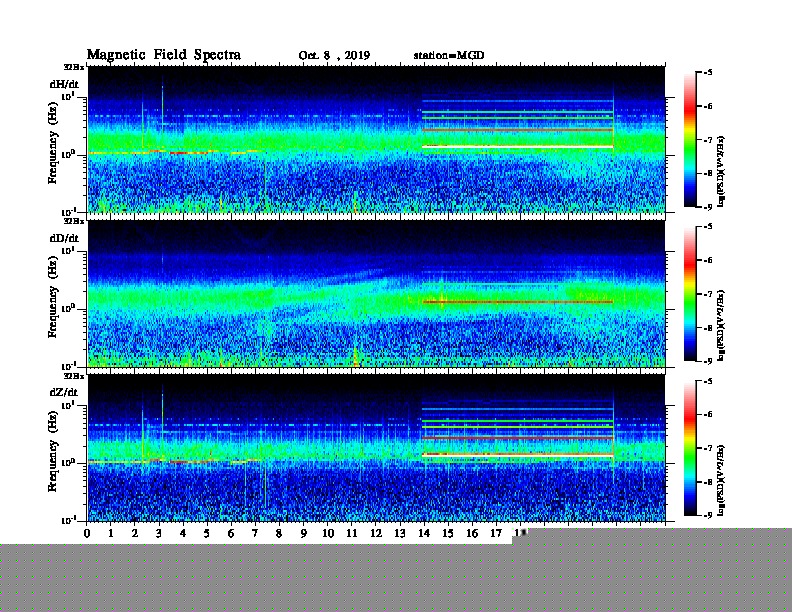Click the hour 0 tick label on time axis

point(87,533)
